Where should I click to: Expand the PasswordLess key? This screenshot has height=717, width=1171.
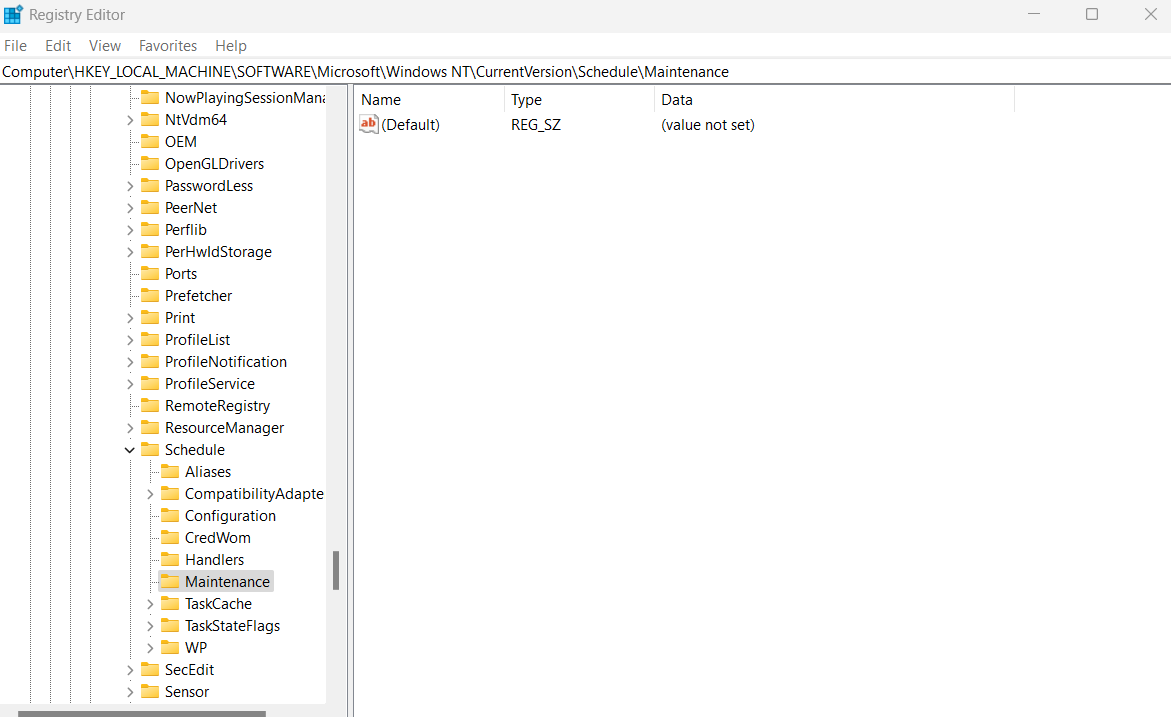pyautogui.click(x=130, y=186)
